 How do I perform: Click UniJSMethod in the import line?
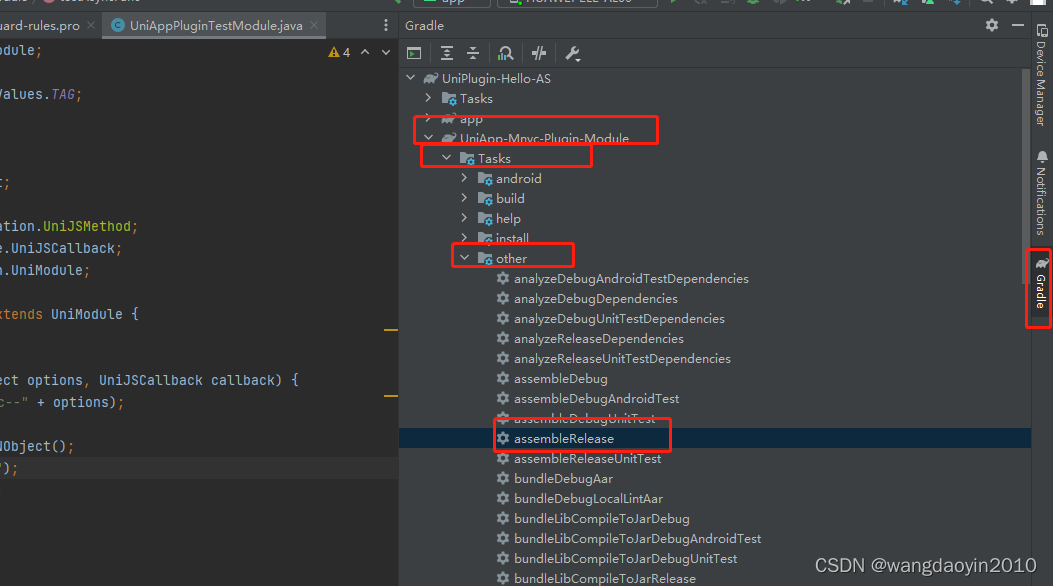(x=87, y=226)
